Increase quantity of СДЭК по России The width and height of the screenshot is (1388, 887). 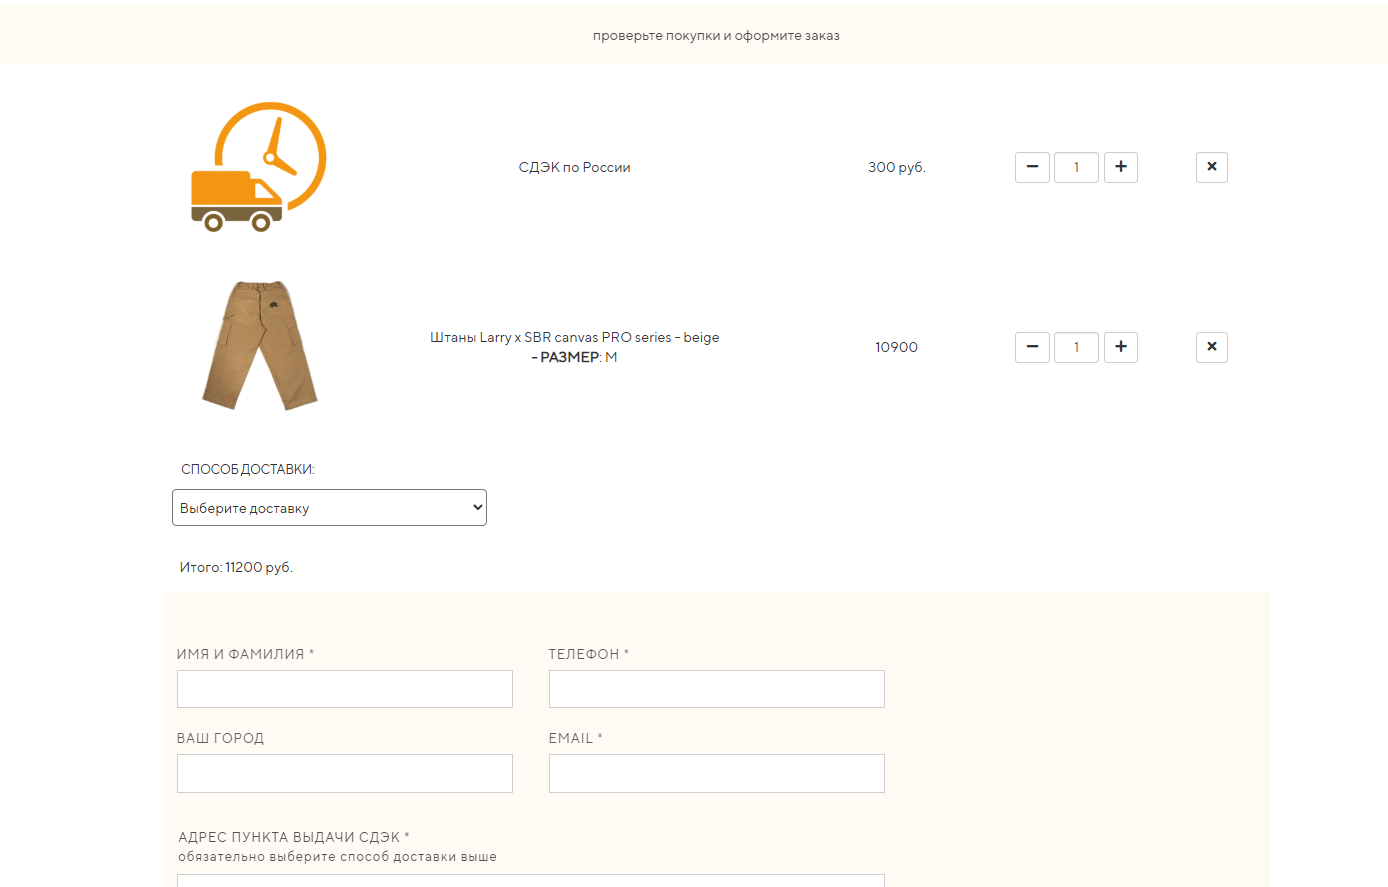pos(1121,167)
